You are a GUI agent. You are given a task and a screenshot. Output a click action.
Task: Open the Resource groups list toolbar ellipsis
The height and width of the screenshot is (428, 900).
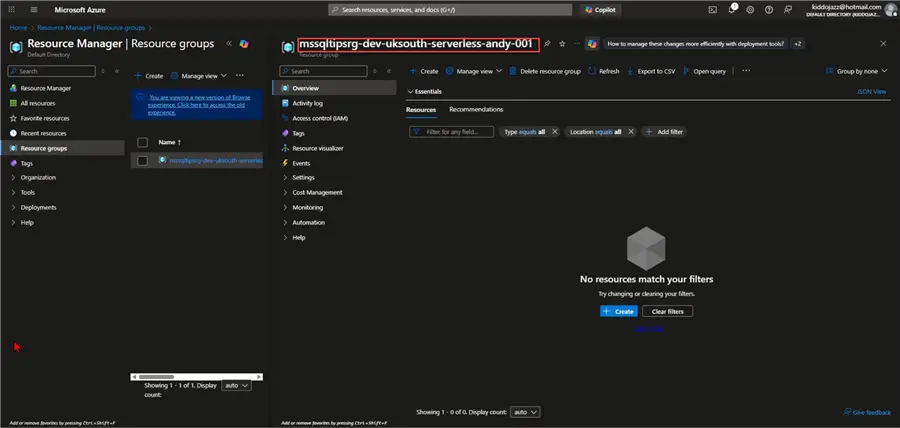(240, 76)
